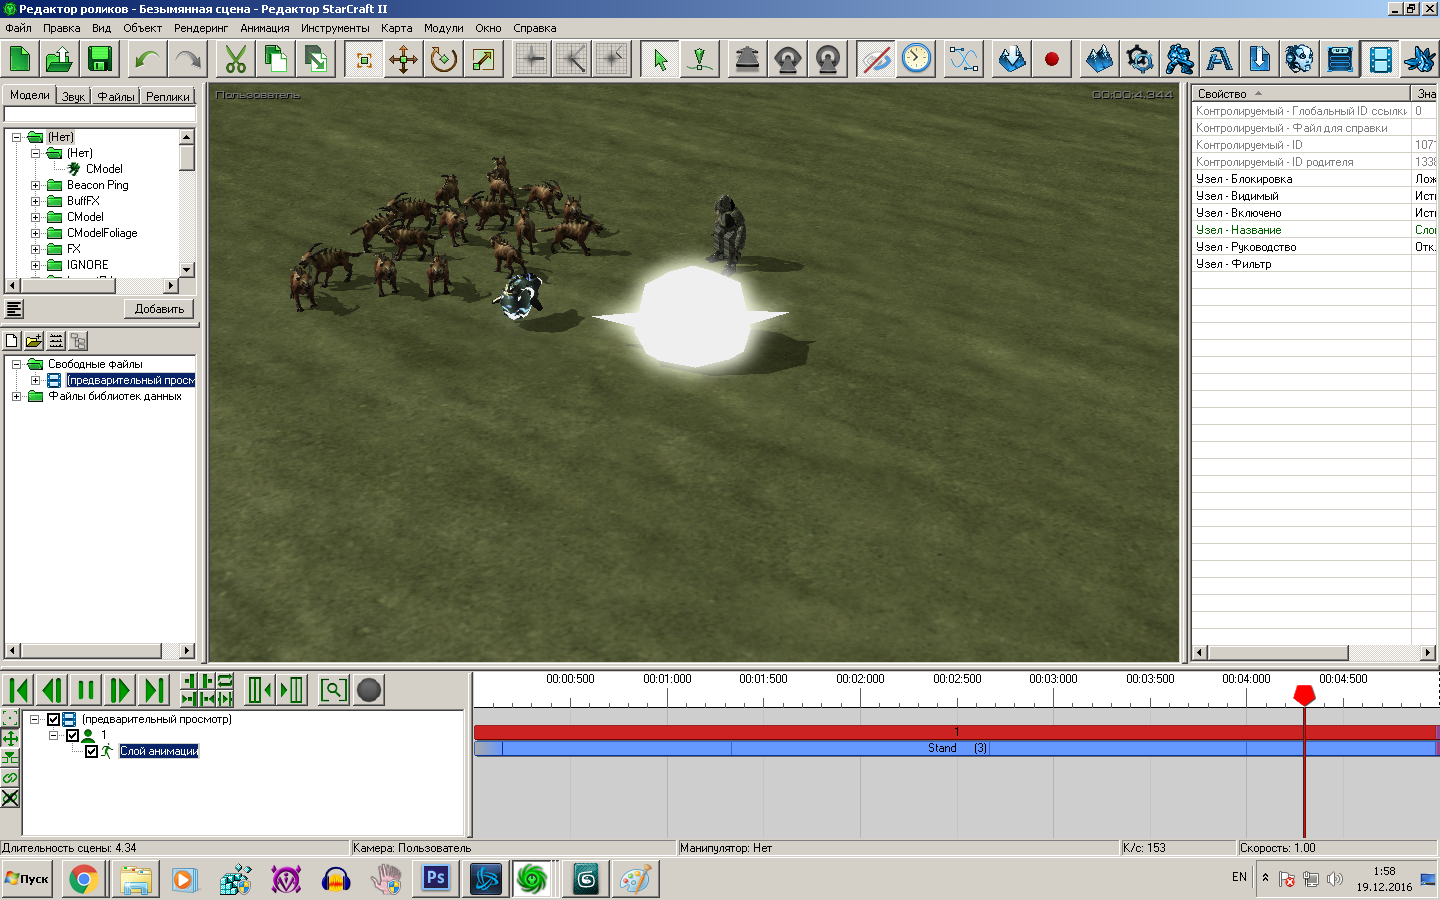Click the Добавить button
The image size is (1440, 900).
(x=159, y=309)
